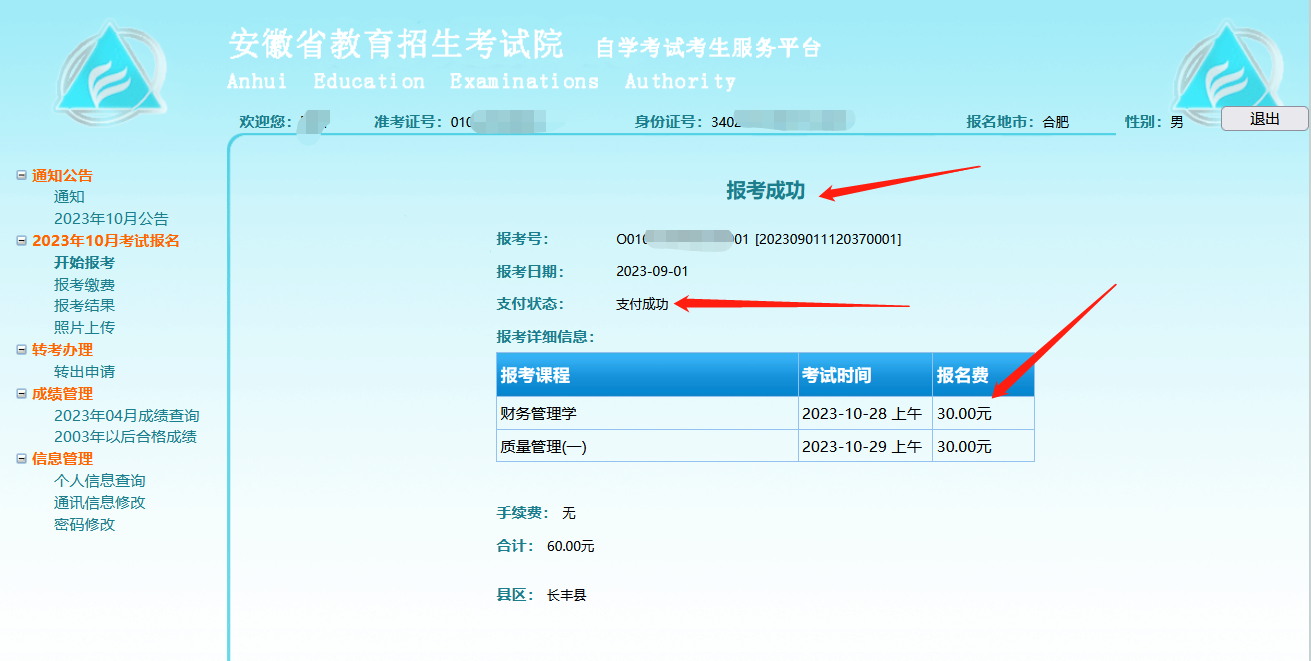The image size is (1311, 661).
Task: Open 转出申请 page
Action: point(84,372)
